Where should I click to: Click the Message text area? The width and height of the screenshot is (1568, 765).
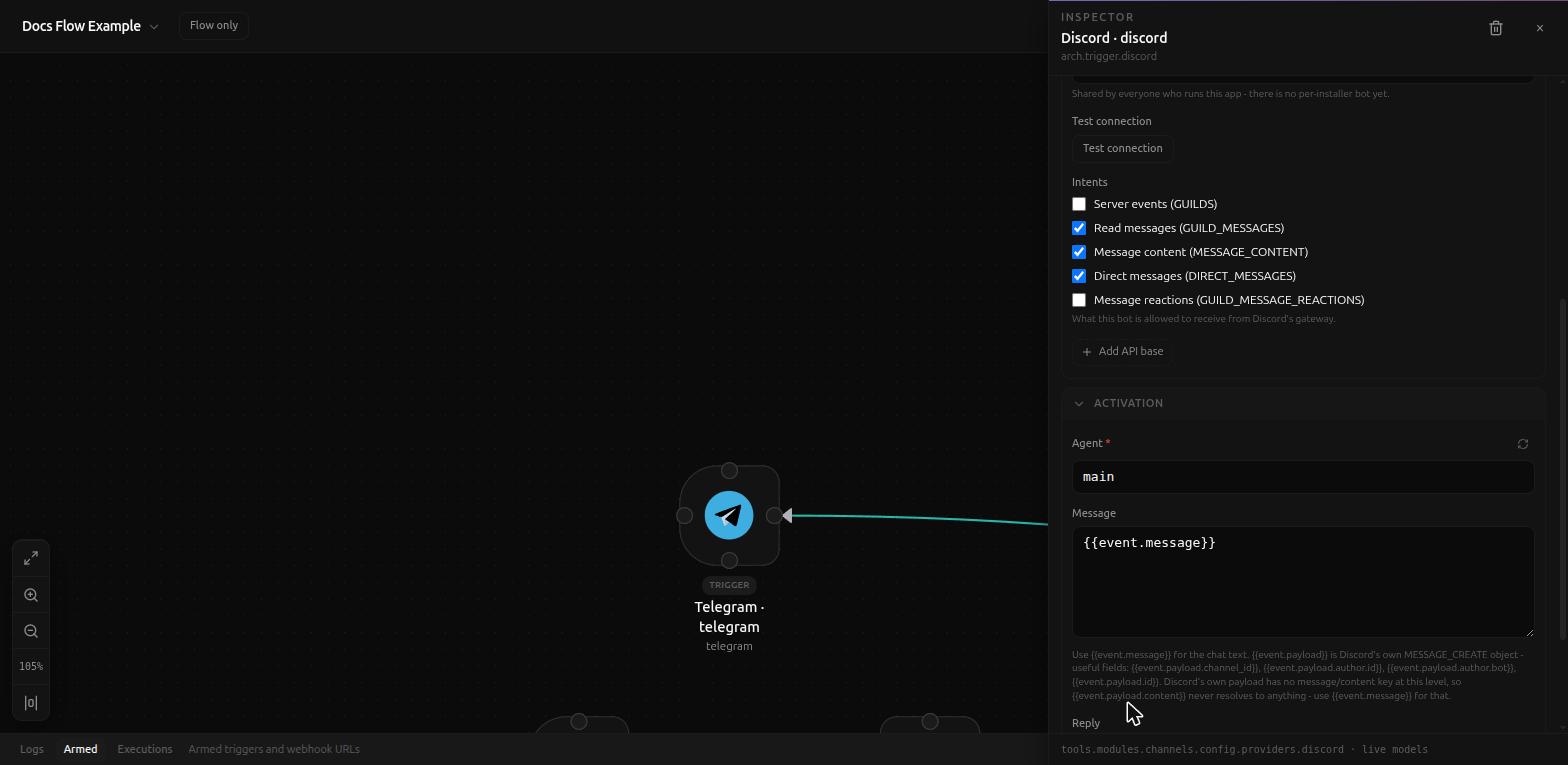1303,582
